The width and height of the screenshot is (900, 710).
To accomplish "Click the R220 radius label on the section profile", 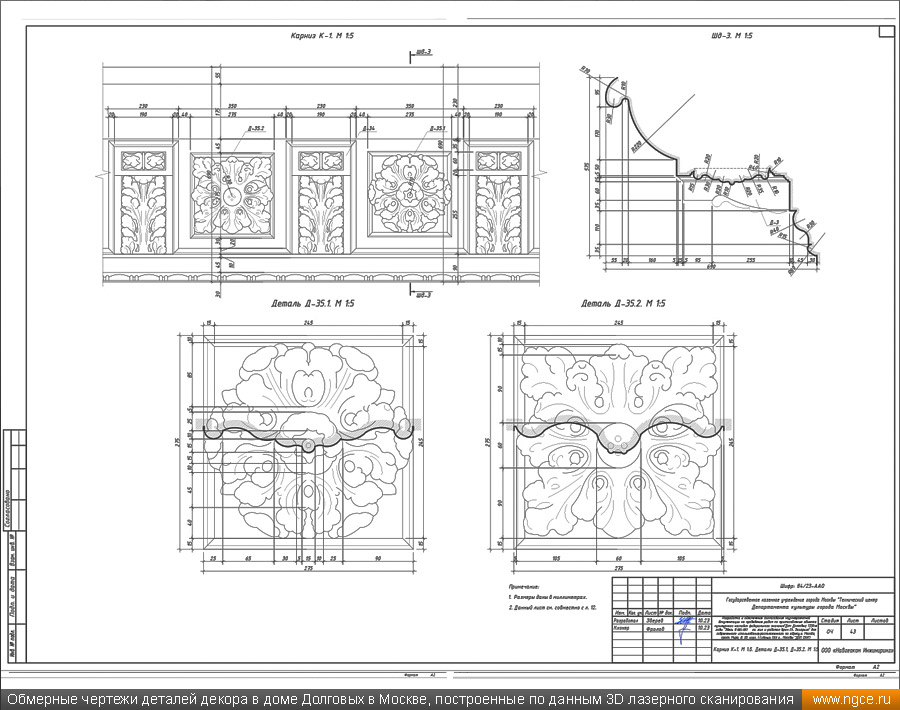I will tap(635, 148).
